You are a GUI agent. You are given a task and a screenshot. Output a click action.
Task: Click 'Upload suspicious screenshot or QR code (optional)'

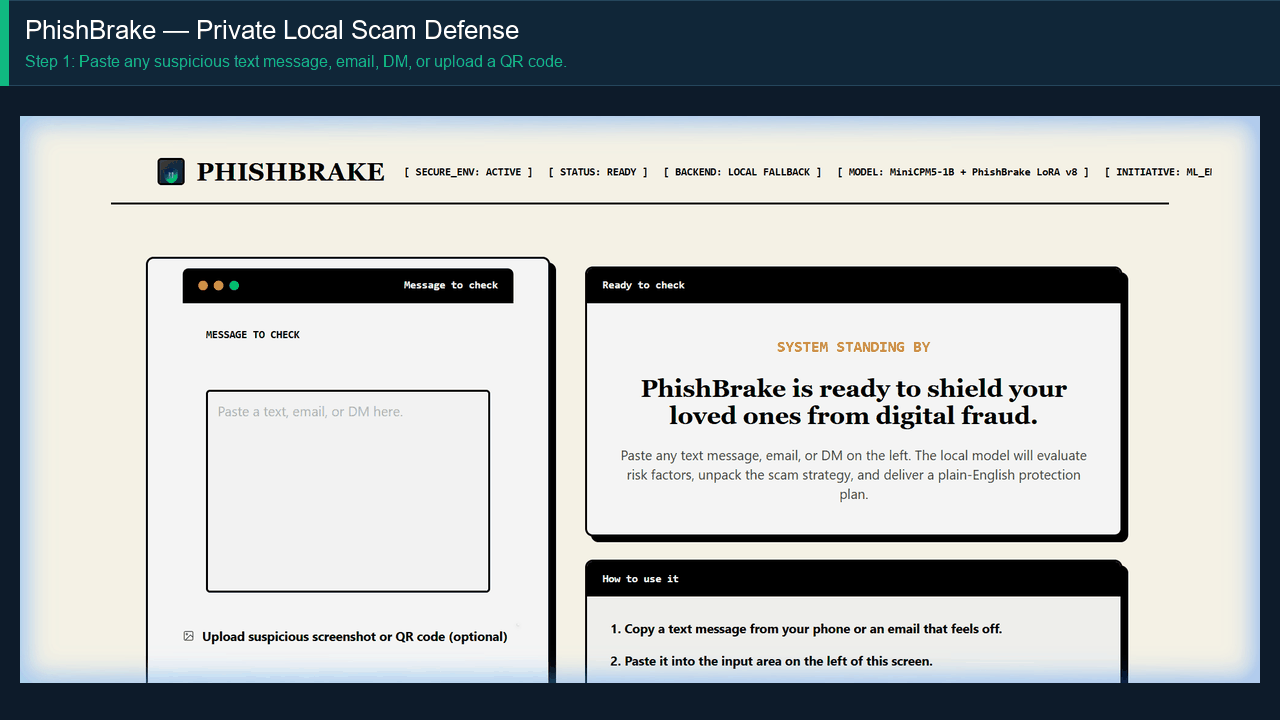point(354,636)
